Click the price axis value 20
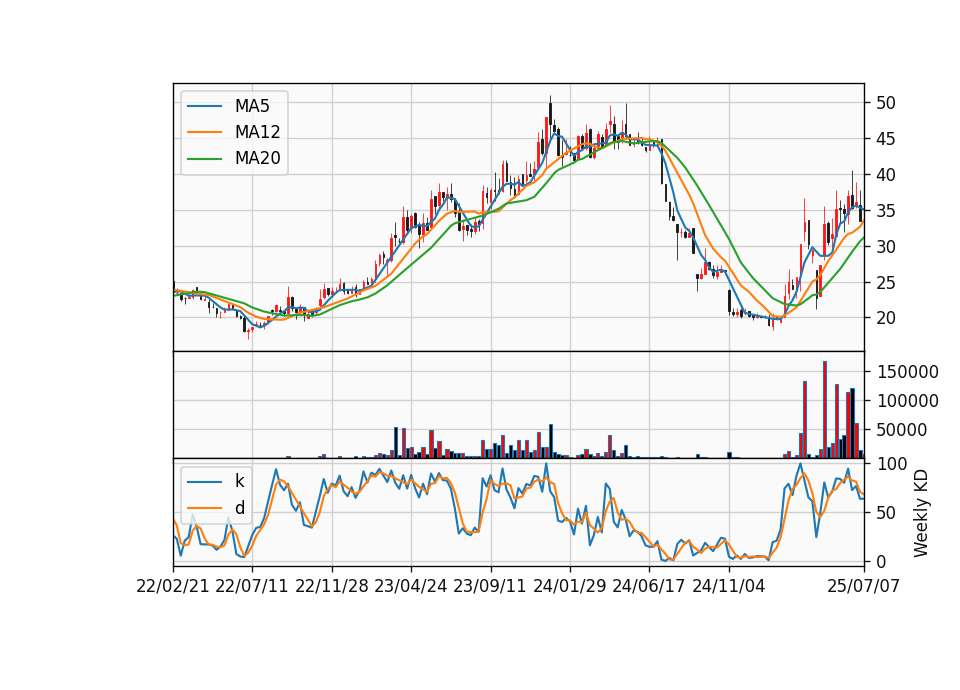960x690 pixels. pyautogui.click(x=886, y=318)
